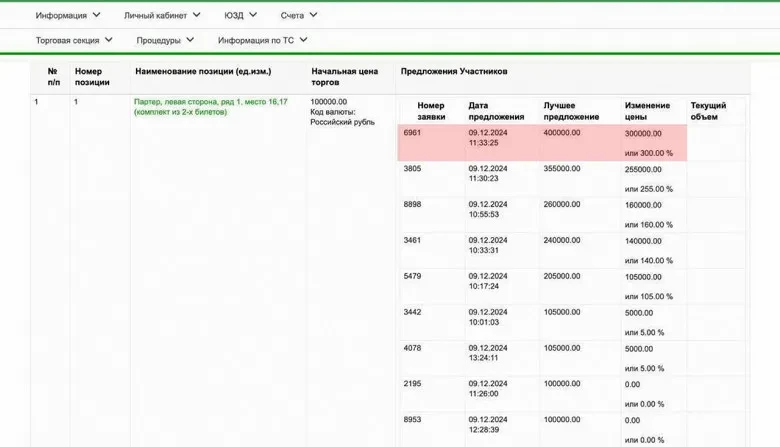This screenshot has width=780, height=447.
Task: Click the Изменение цены column header
Action: (x=649, y=110)
